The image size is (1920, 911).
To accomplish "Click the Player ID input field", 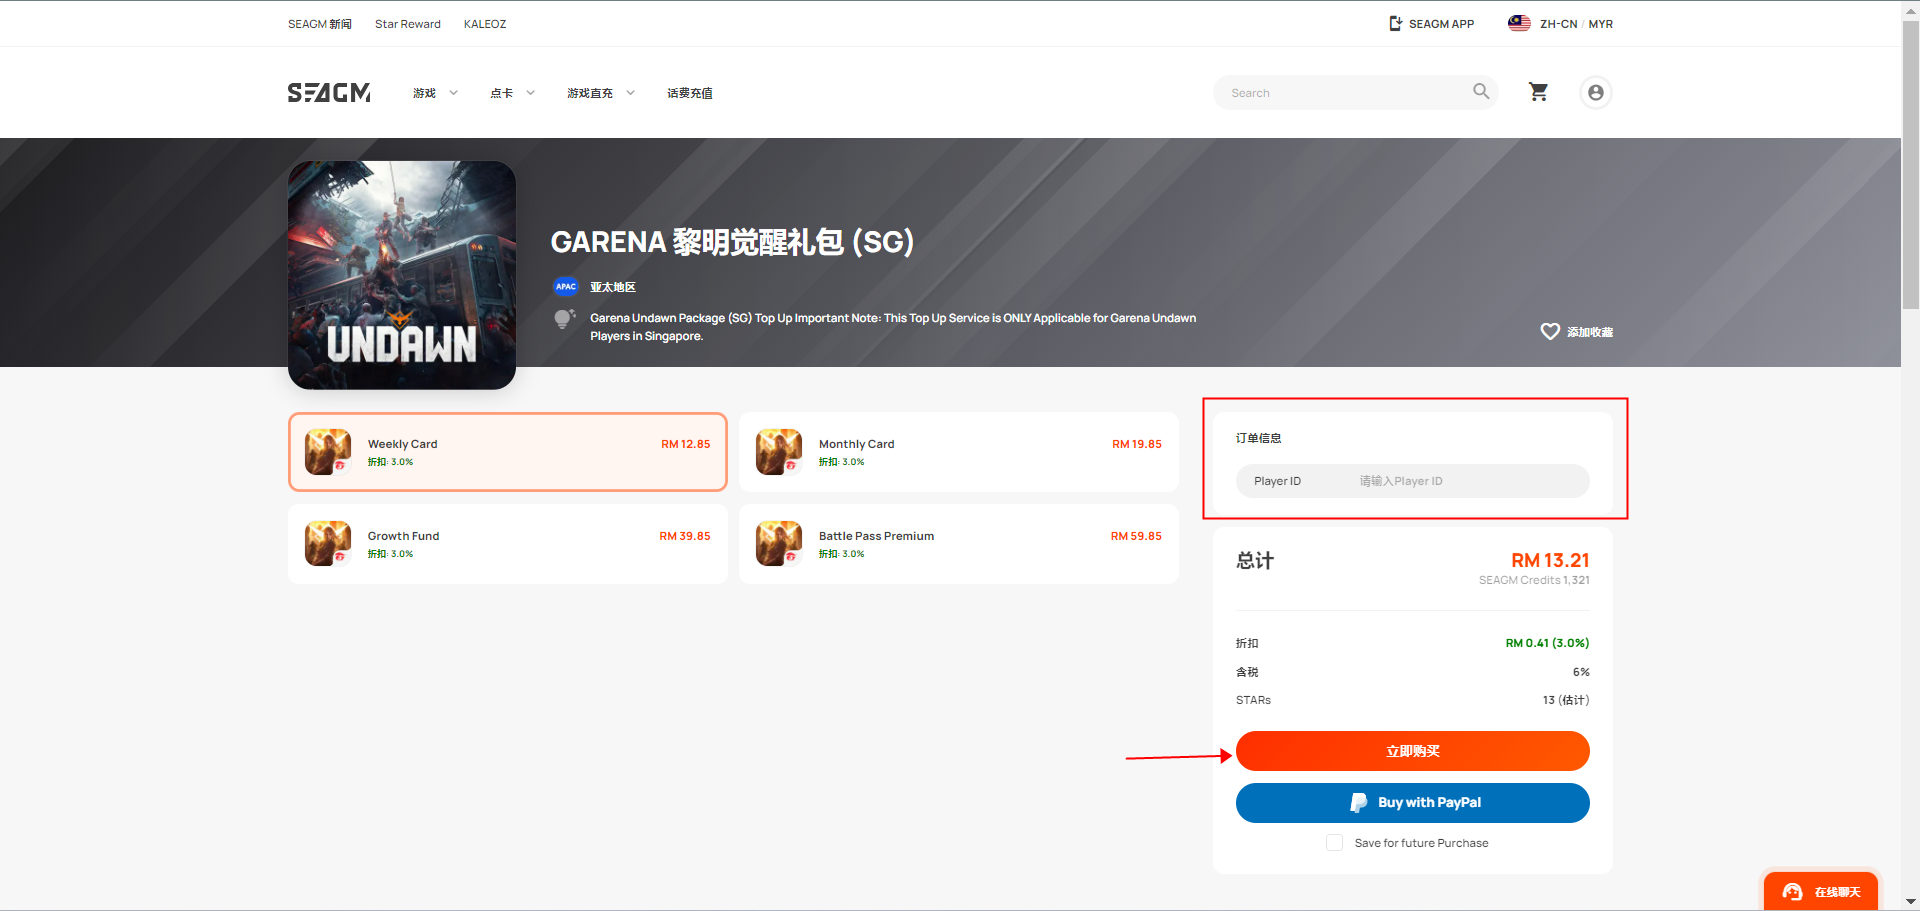I will [1412, 481].
